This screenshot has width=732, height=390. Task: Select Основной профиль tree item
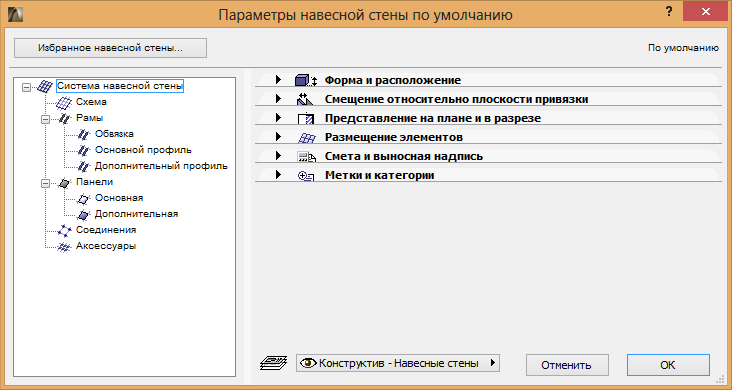pos(143,150)
